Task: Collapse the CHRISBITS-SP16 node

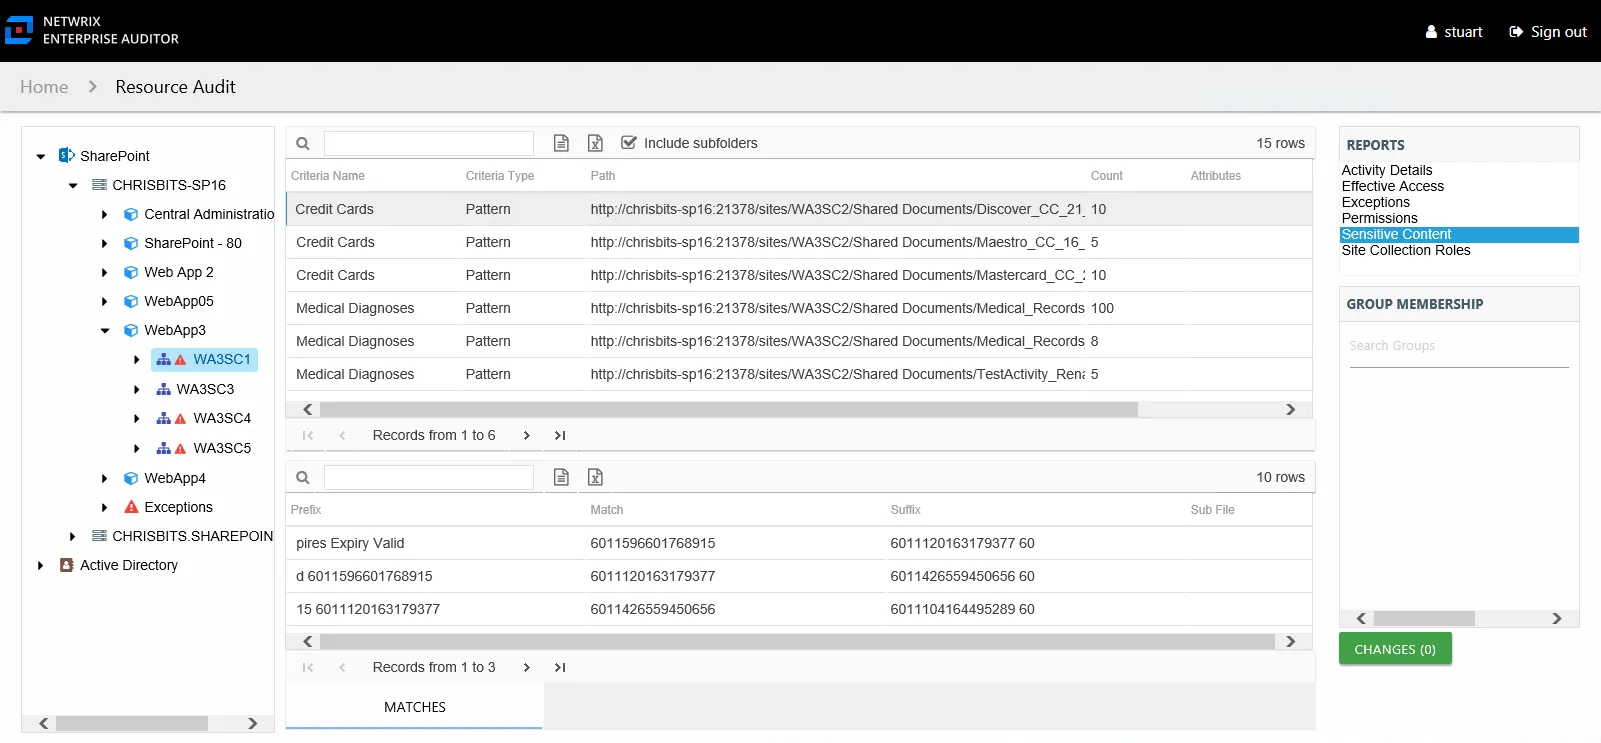Action: click(x=73, y=185)
